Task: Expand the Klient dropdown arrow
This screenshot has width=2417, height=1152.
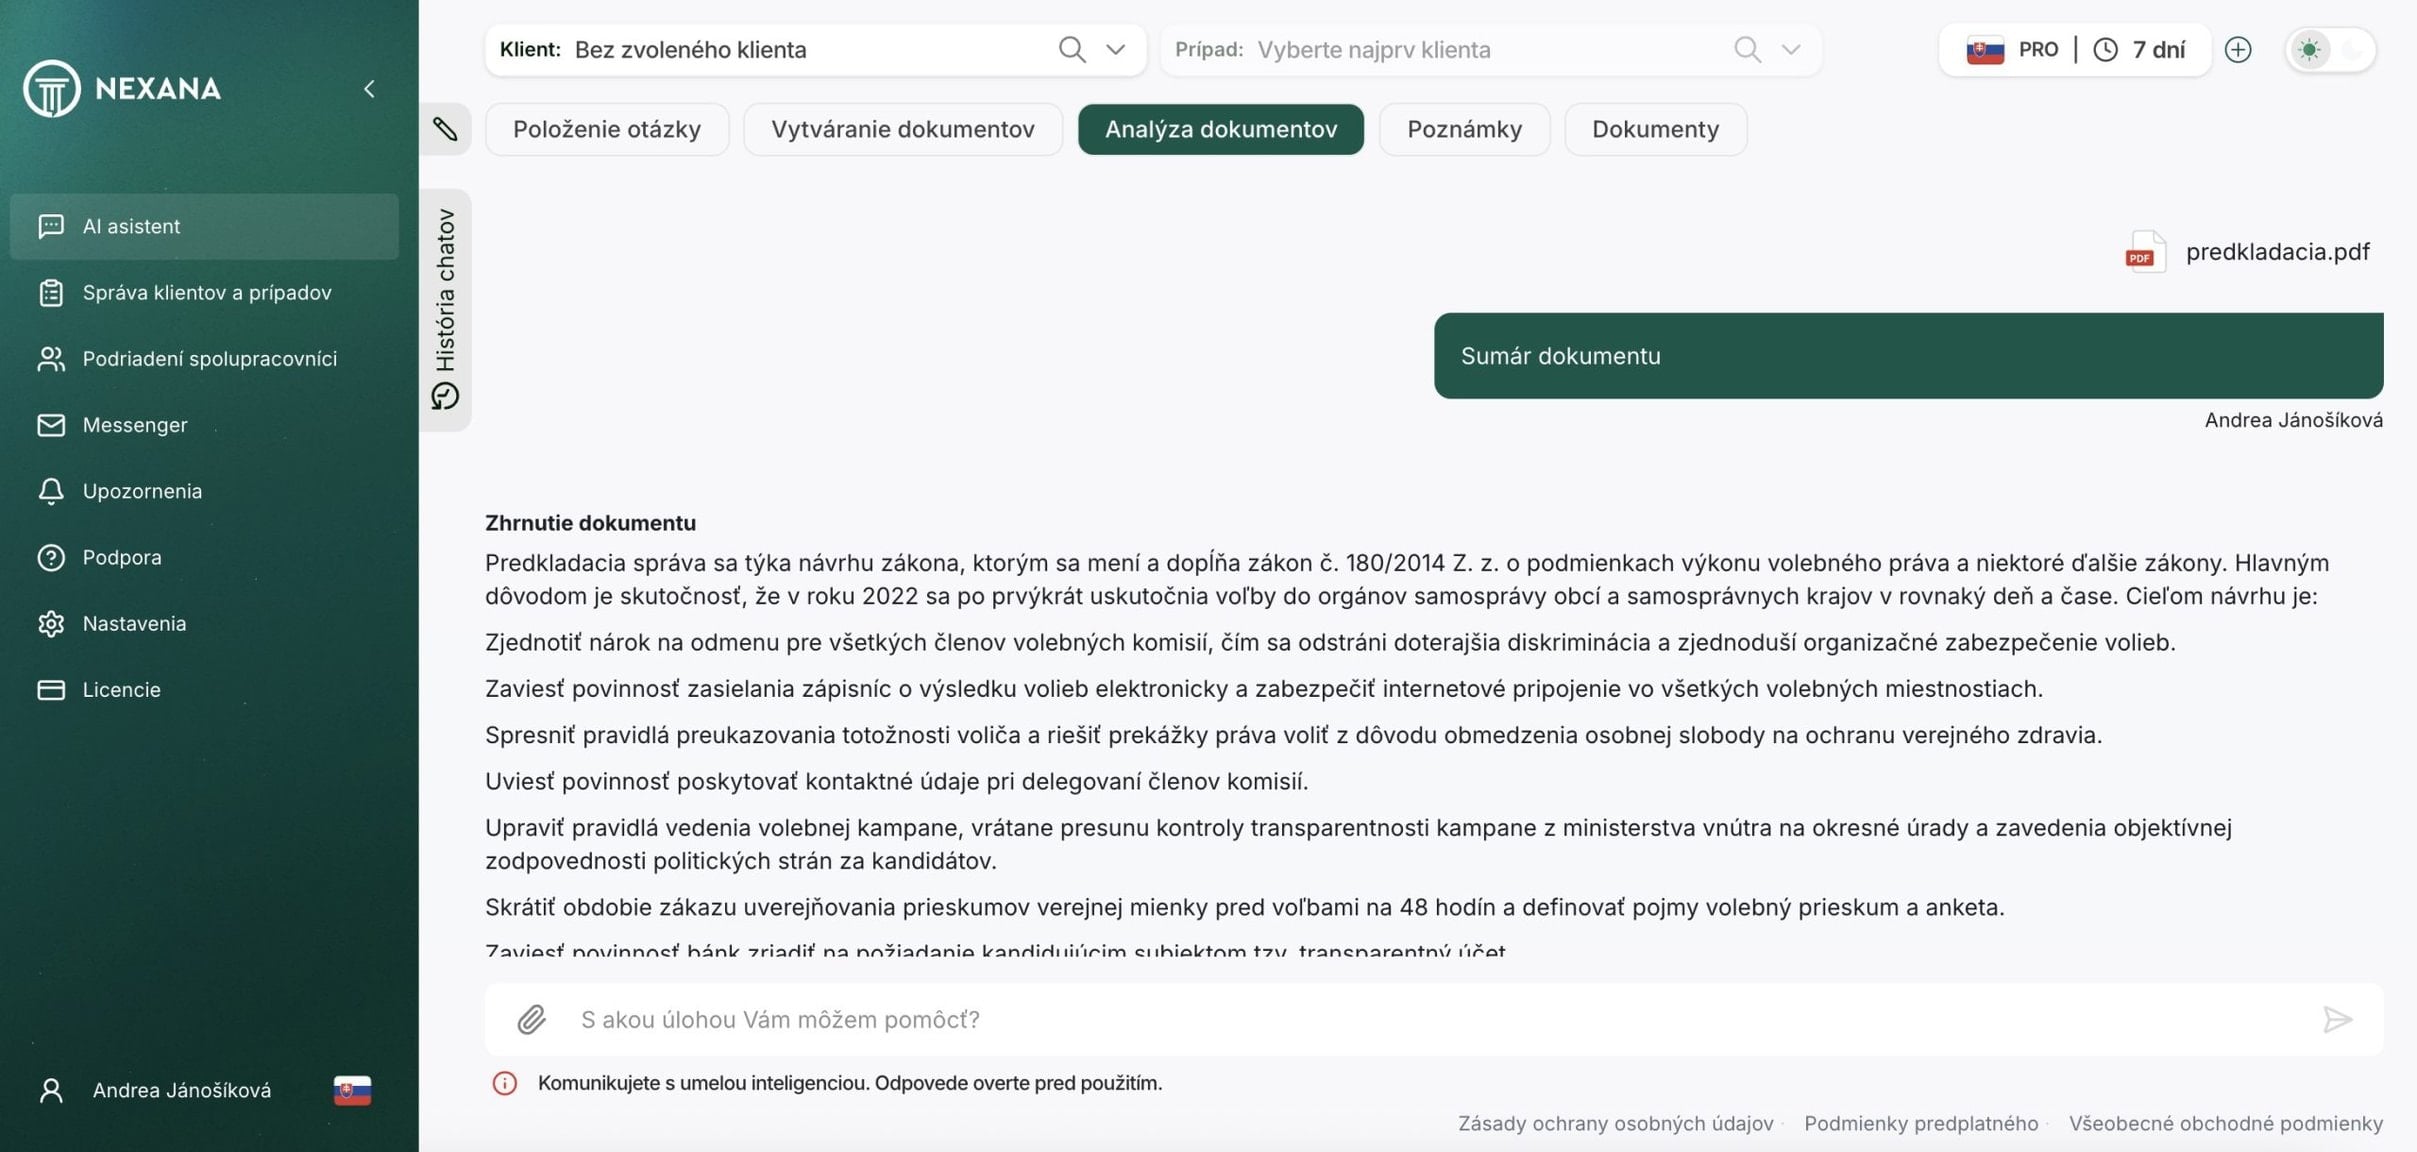Action: point(1115,49)
